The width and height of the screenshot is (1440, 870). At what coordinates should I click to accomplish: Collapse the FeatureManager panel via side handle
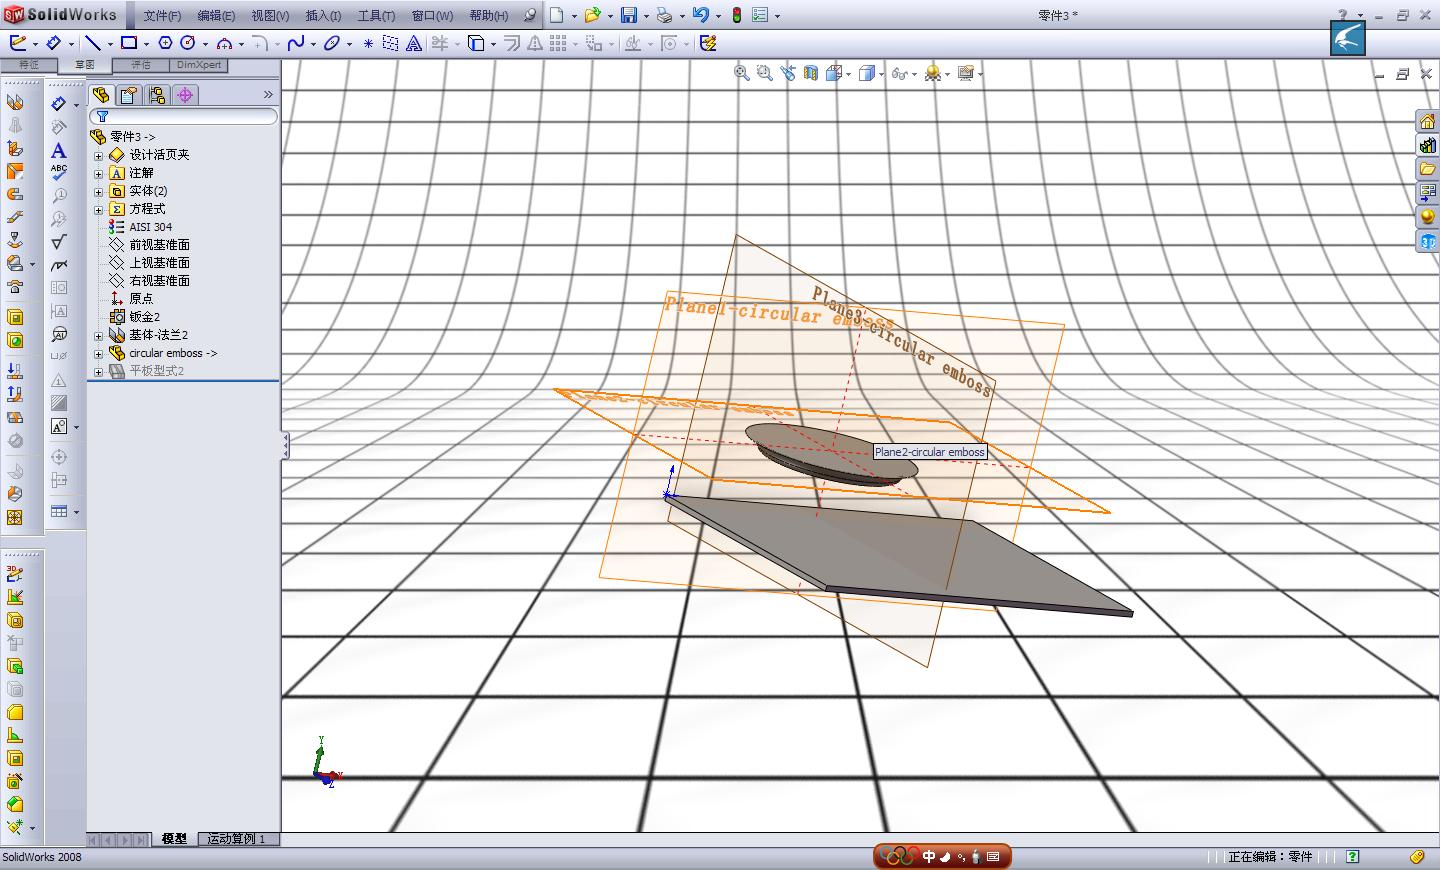pyautogui.click(x=285, y=445)
